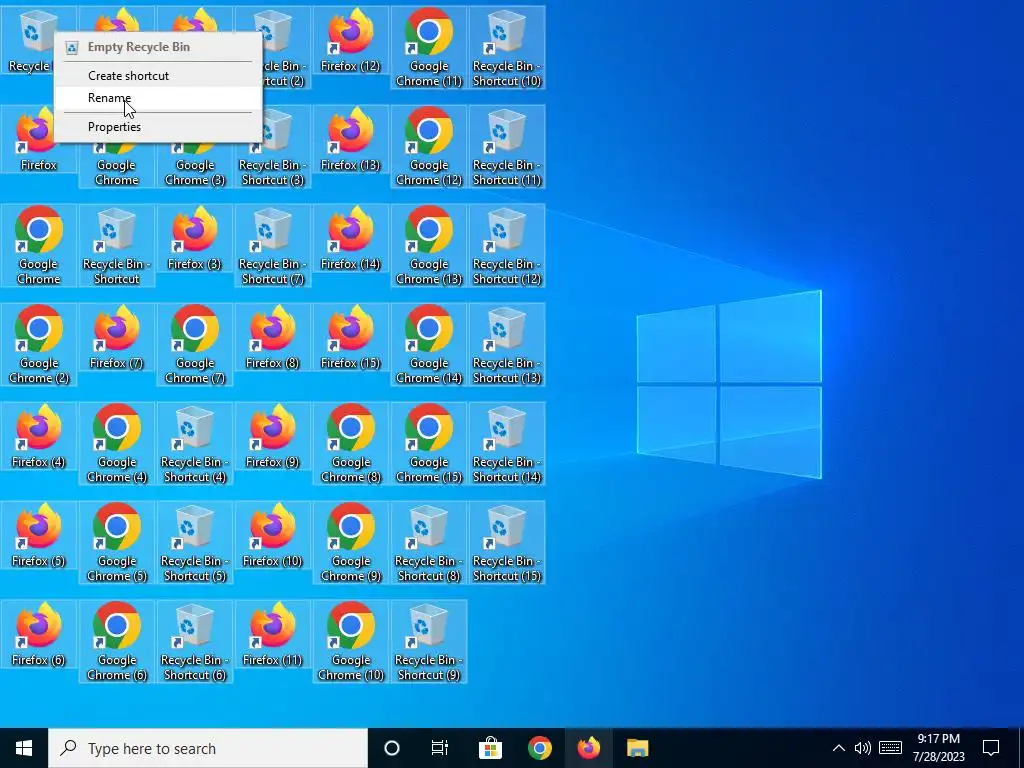Open the notification center
This screenshot has height=768, width=1024.
click(991, 748)
